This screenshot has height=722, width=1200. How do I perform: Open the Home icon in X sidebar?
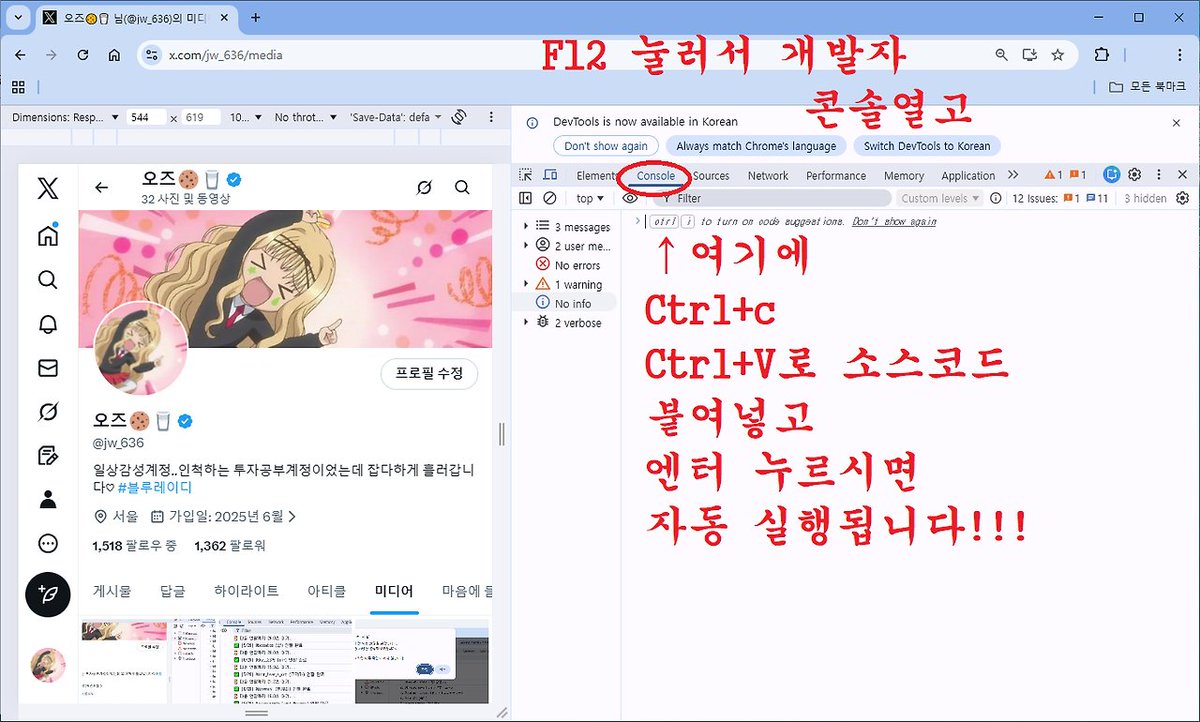(47, 235)
